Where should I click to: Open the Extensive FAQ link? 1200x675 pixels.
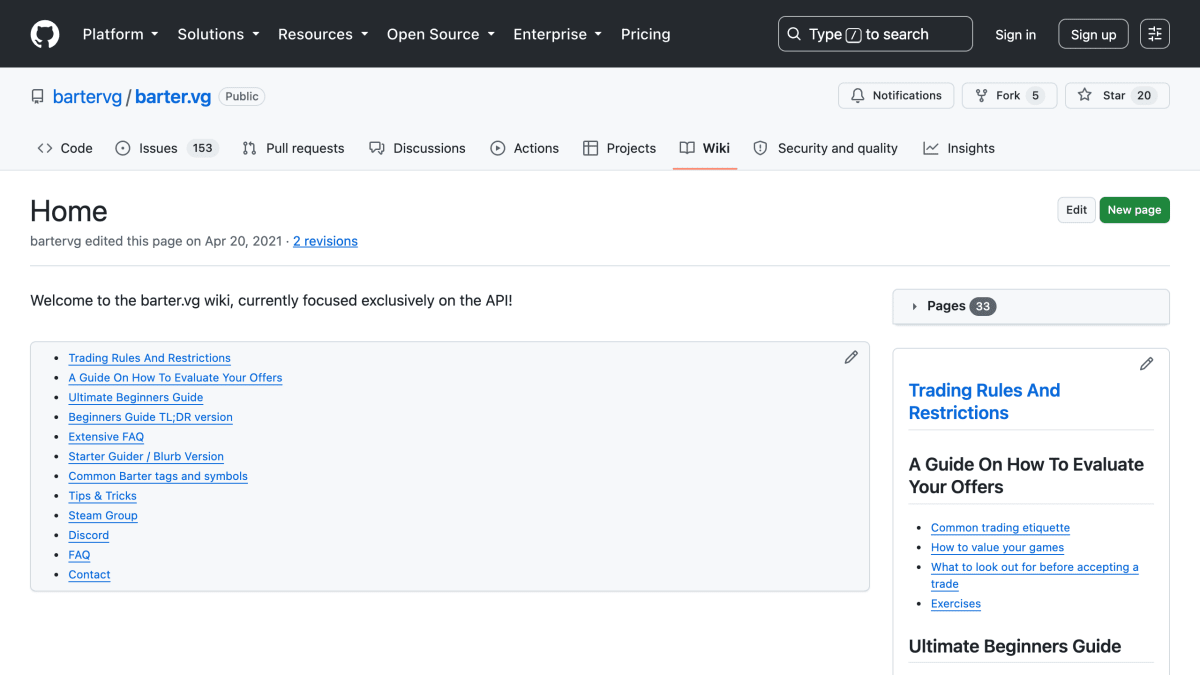[x=106, y=437]
